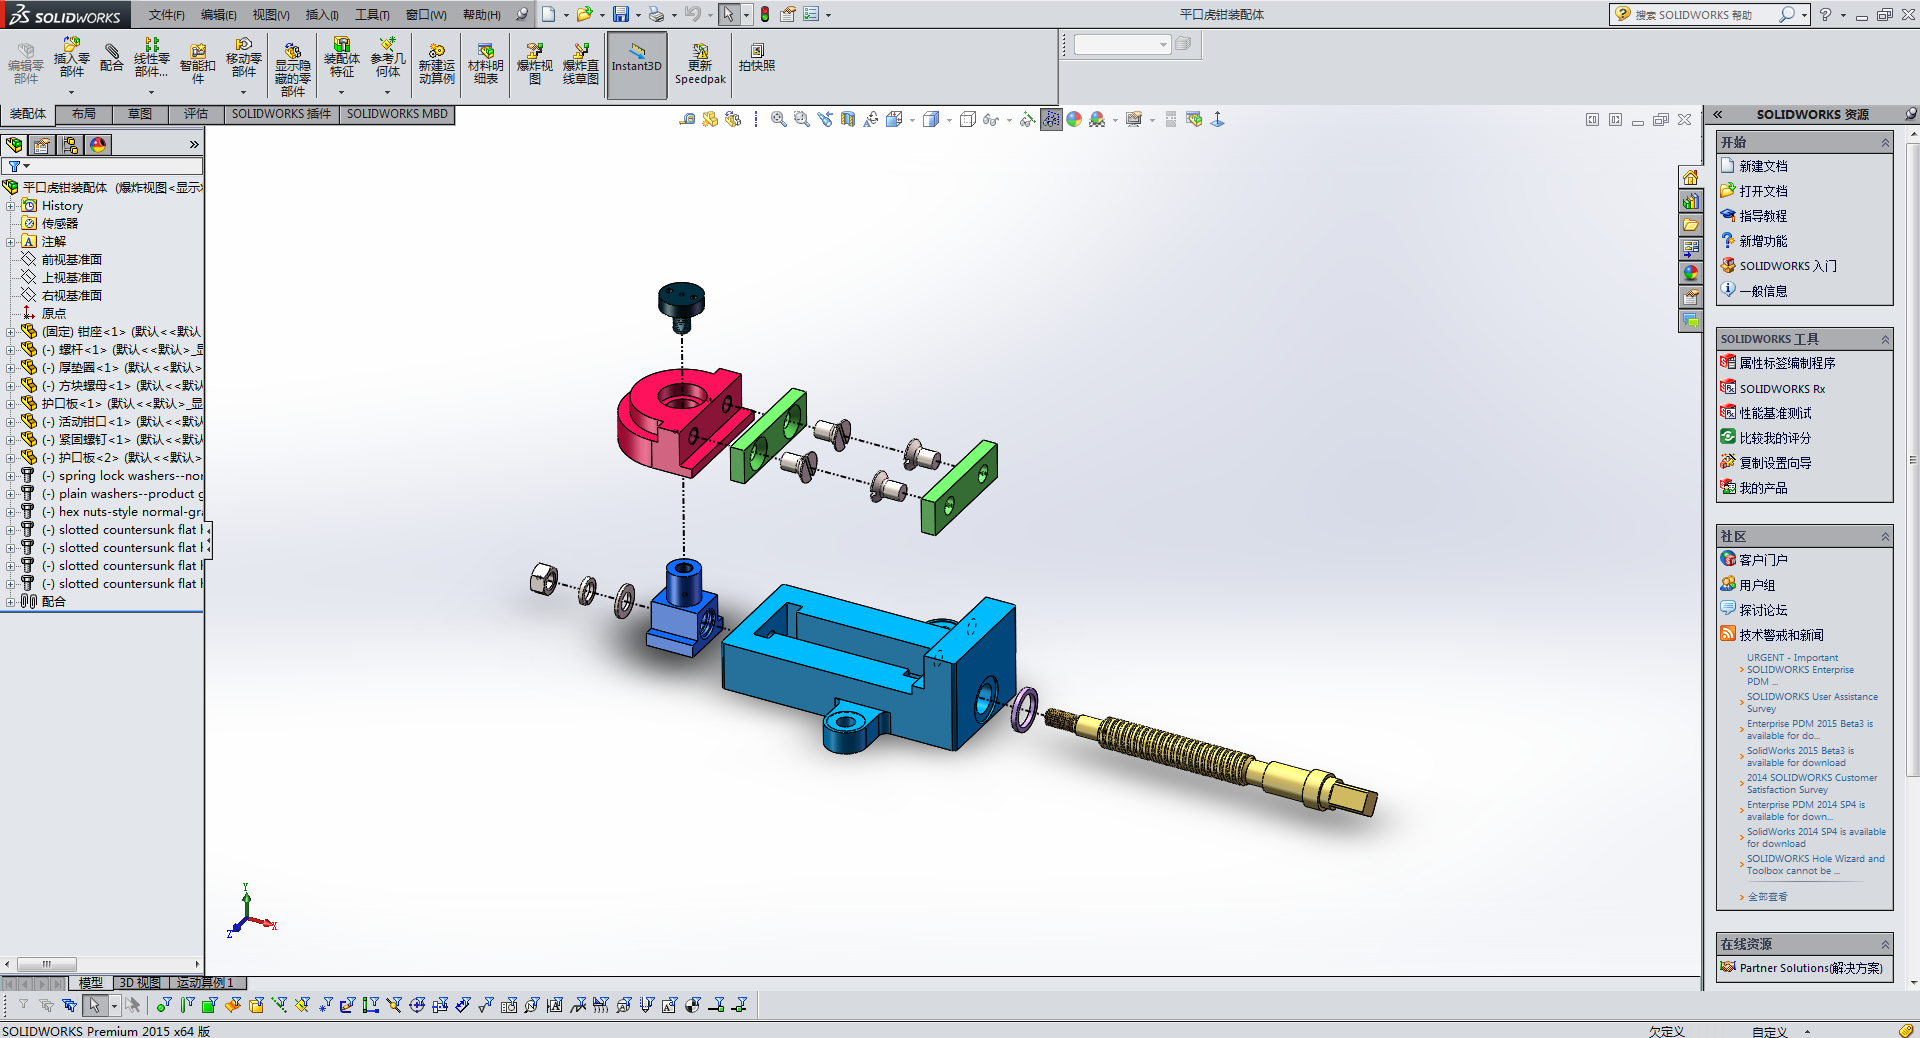
Task: Open the ConfigurationManager tab icon
Action: coord(70,145)
